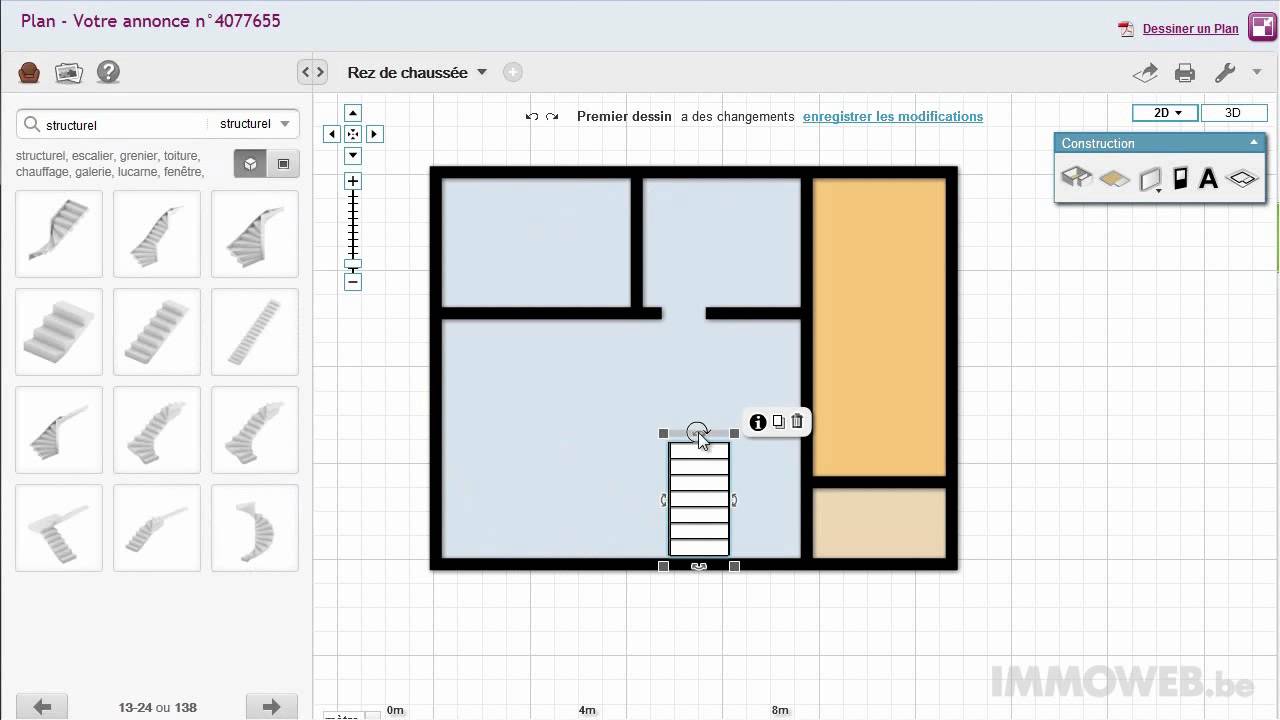Select the door tool in Construction panel
Screen dimensions: 1280x720
pos(1180,179)
